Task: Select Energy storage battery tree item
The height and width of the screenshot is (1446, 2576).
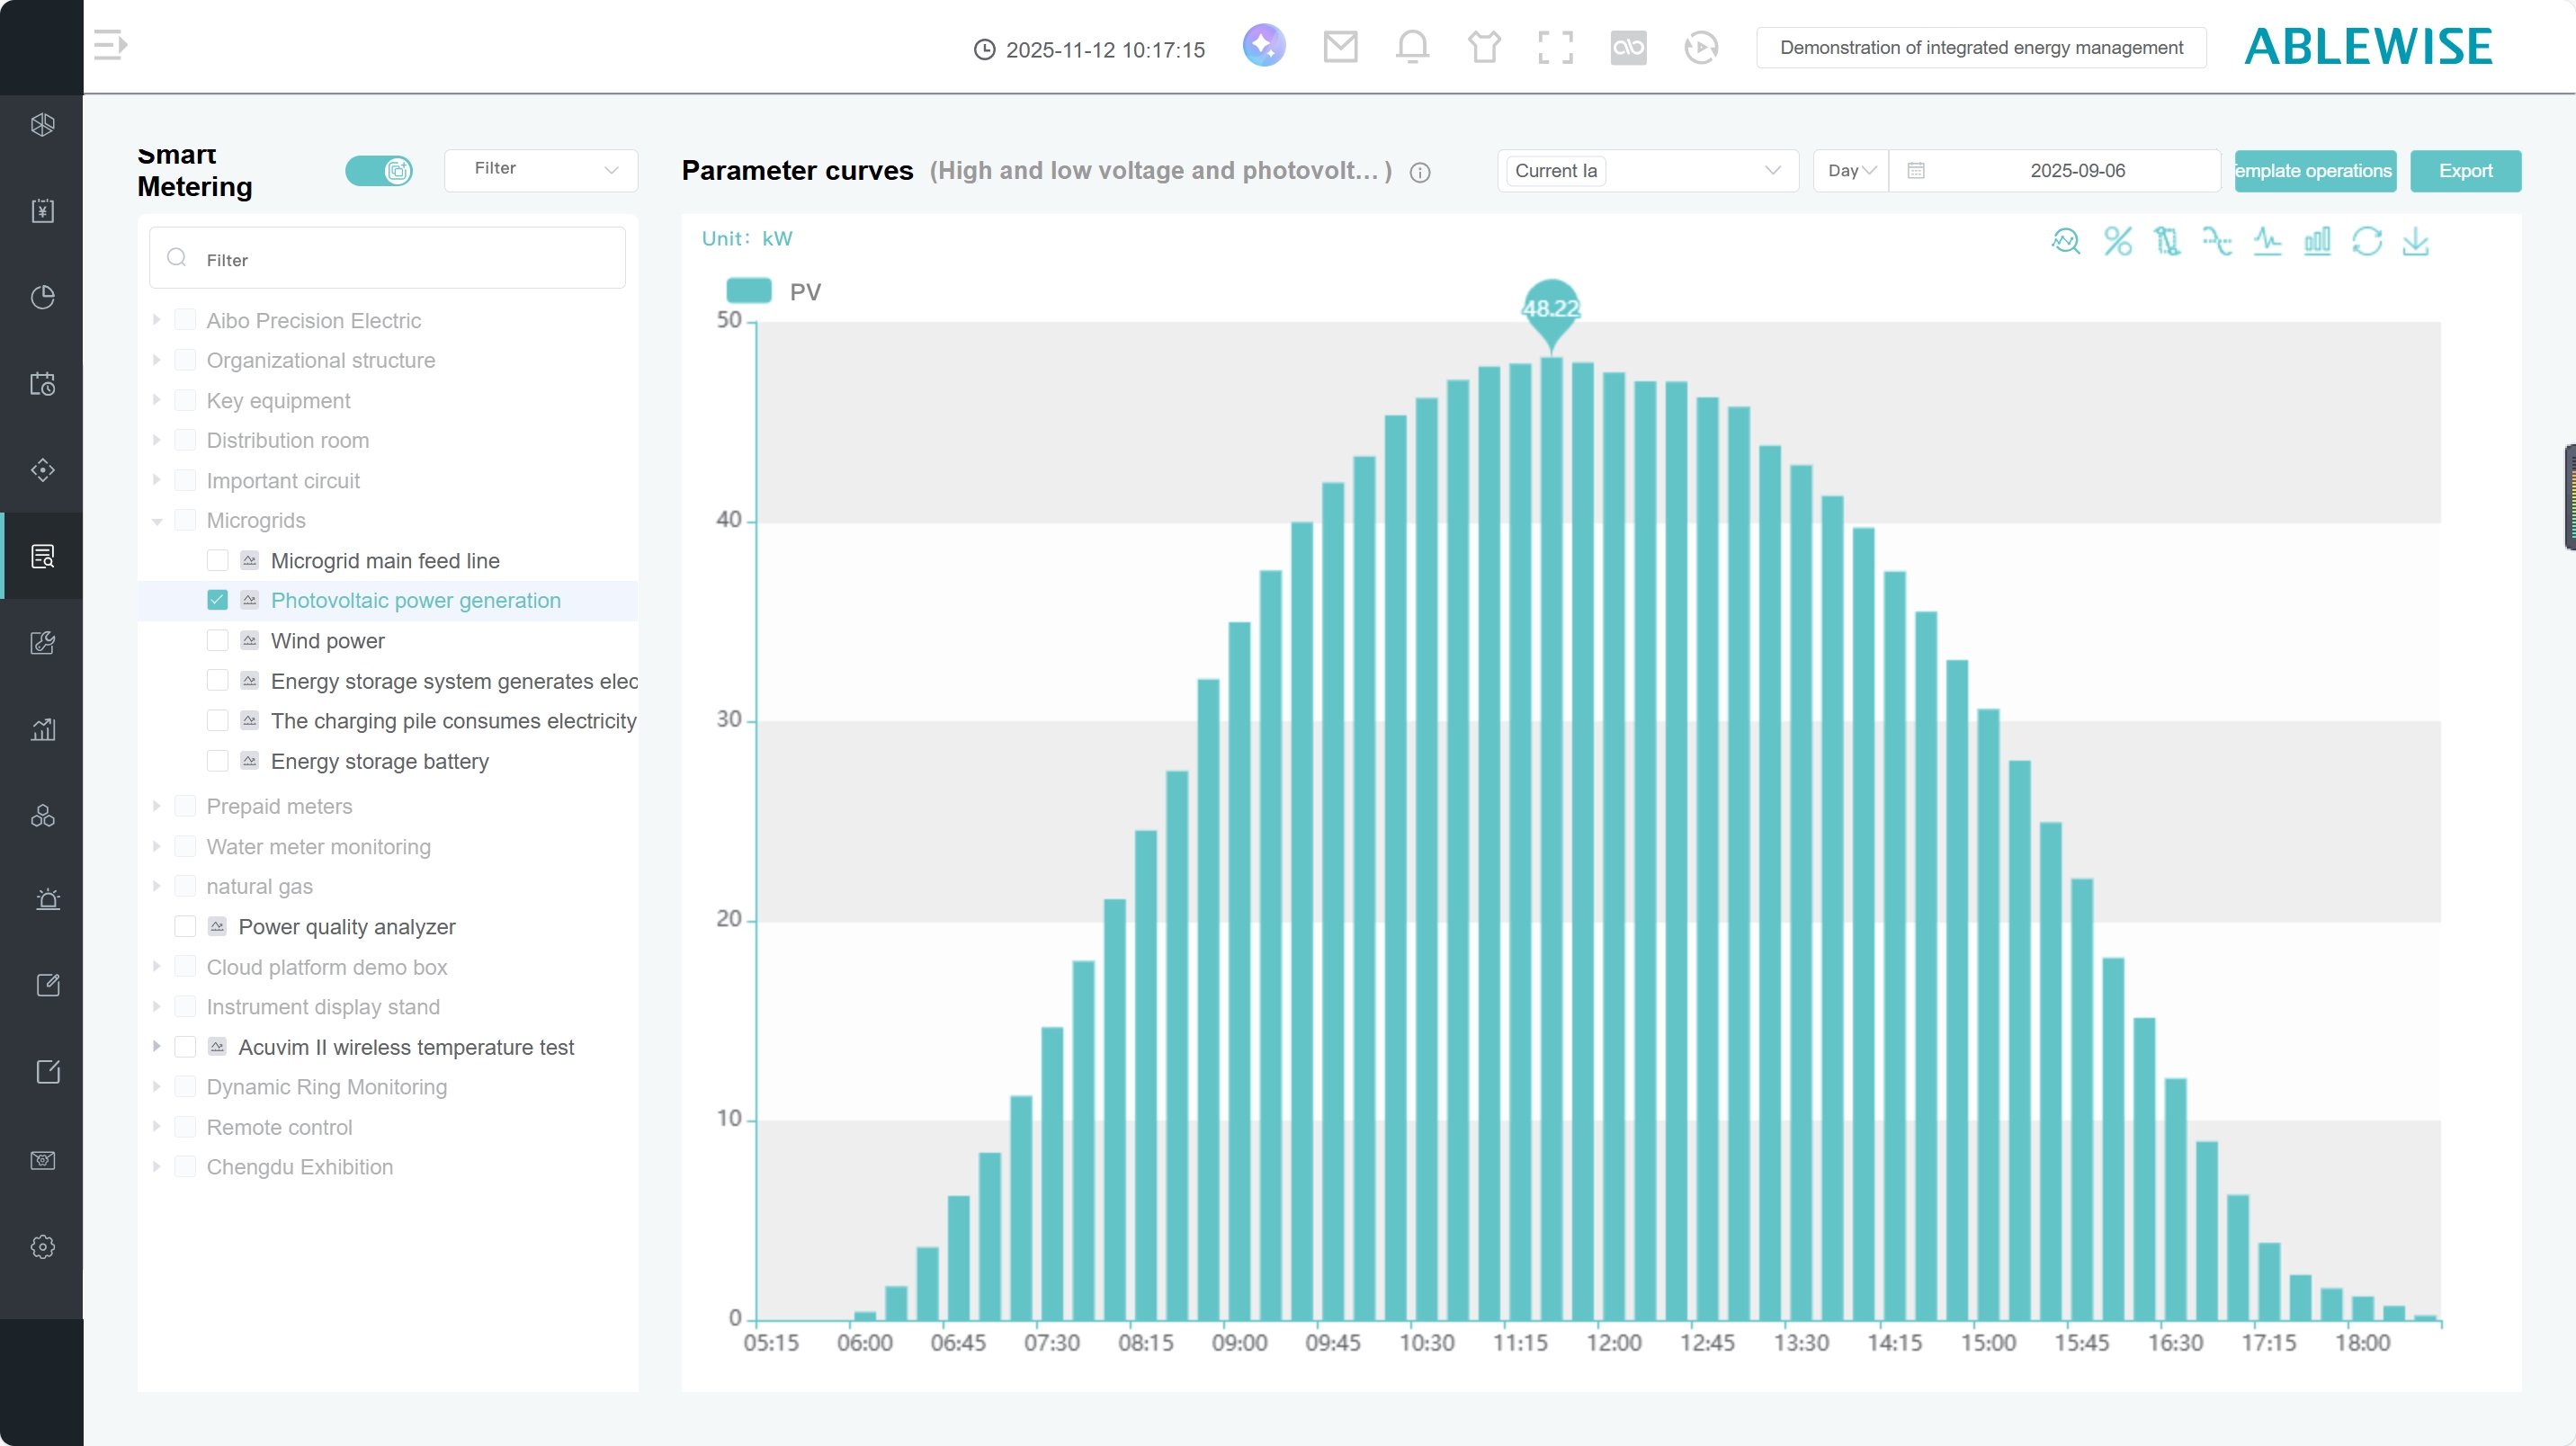Action: pyautogui.click(x=379, y=761)
